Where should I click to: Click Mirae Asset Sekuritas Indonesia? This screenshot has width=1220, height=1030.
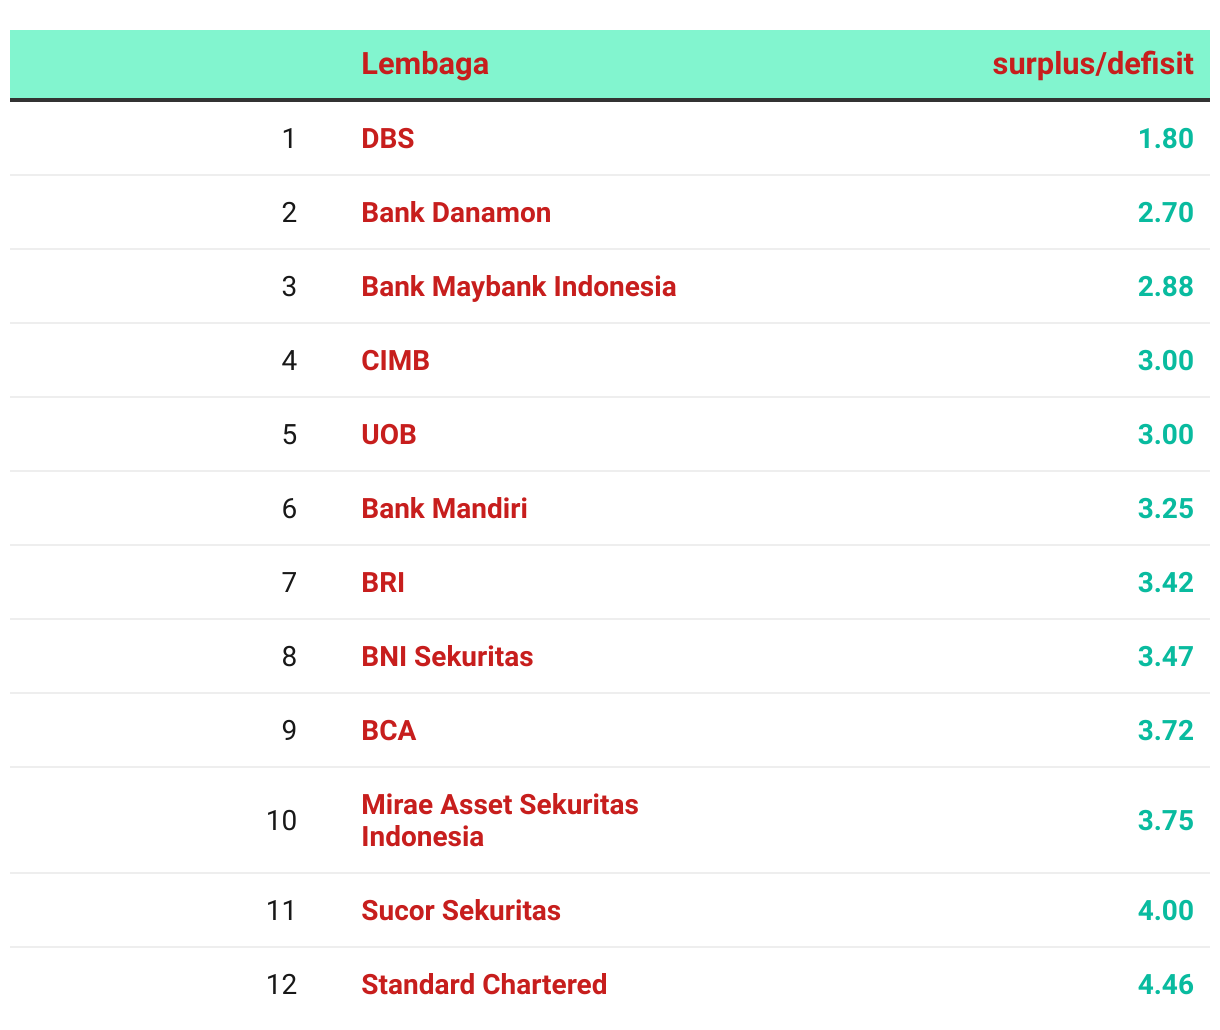tap(500, 820)
